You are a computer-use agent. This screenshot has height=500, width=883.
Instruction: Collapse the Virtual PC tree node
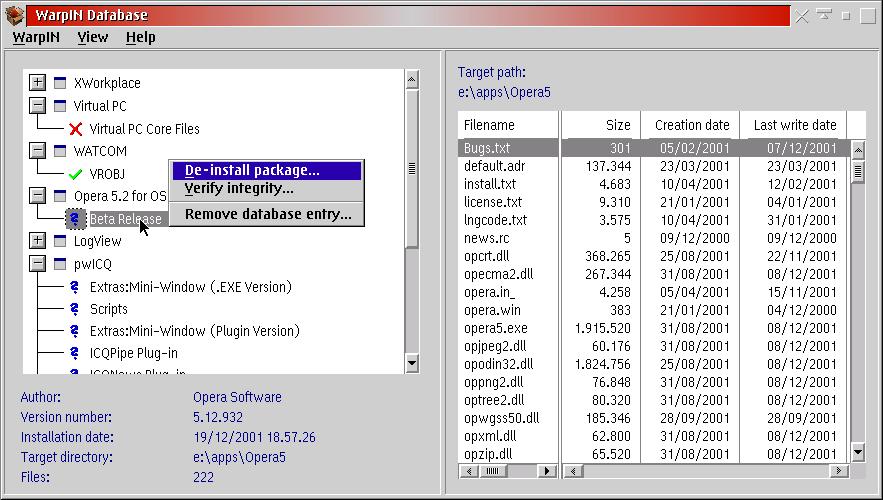click(37, 106)
